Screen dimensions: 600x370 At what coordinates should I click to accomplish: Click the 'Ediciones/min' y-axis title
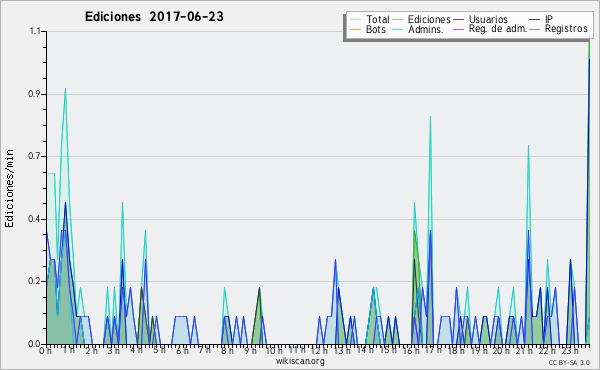pos(9,188)
